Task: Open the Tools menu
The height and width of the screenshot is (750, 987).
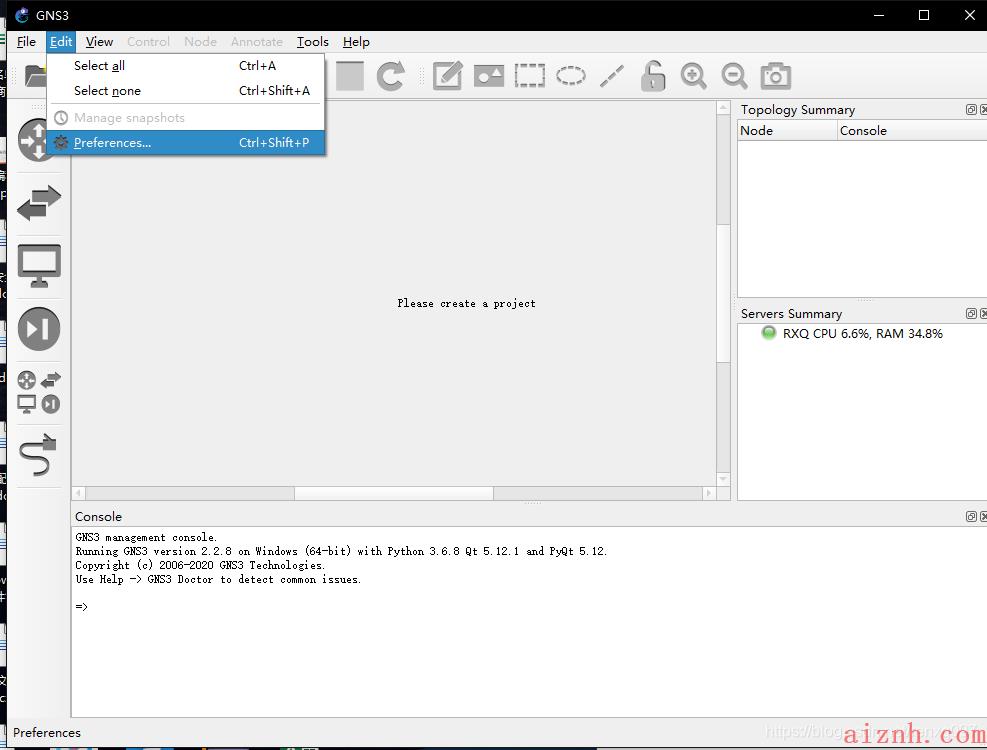Action: click(x=312, y=42)
